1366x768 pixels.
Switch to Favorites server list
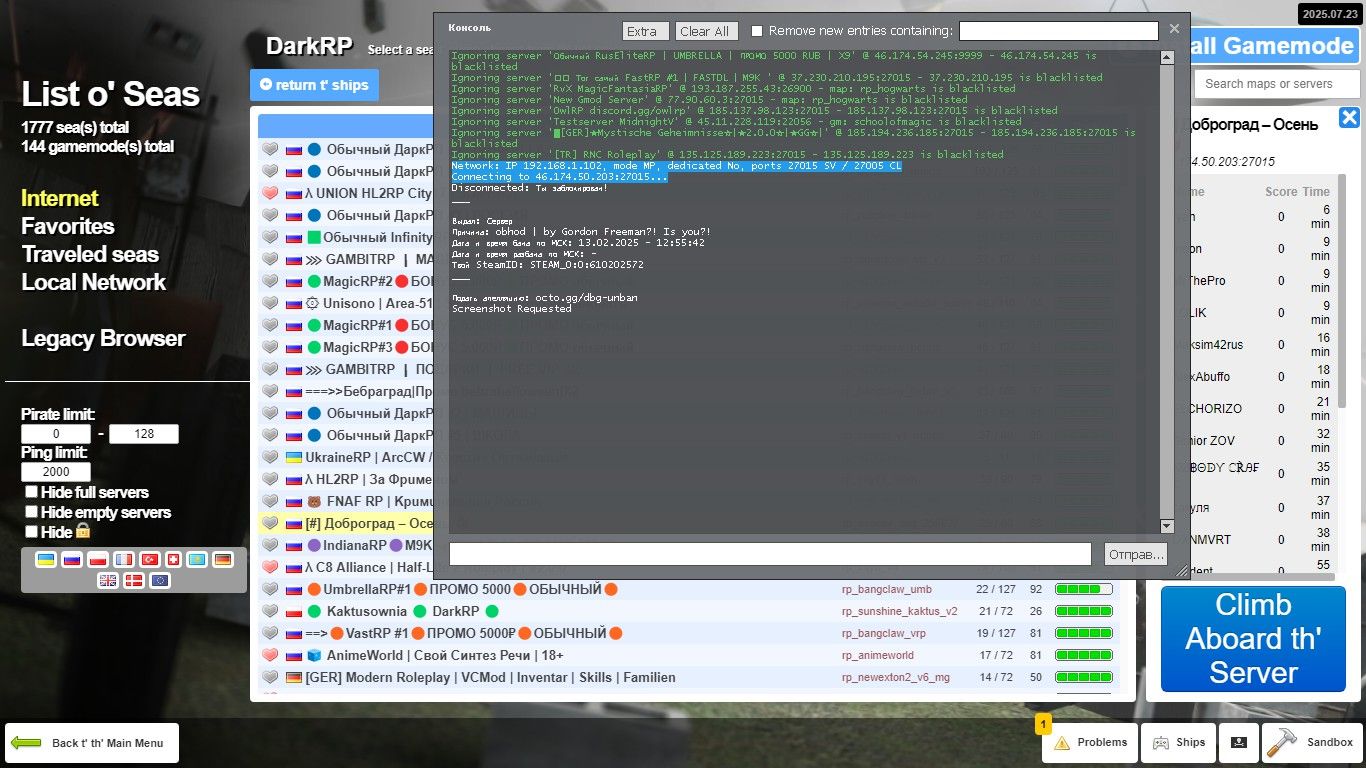point(68,226)
